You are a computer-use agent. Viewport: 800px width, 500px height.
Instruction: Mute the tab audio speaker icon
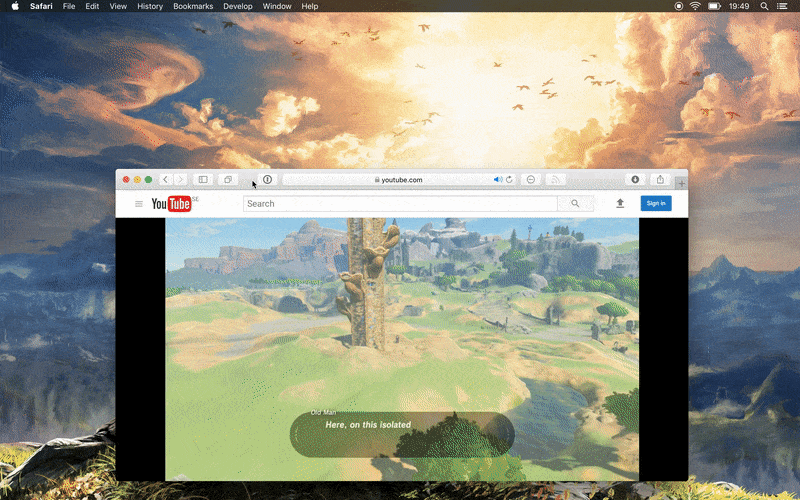(497, 180)
